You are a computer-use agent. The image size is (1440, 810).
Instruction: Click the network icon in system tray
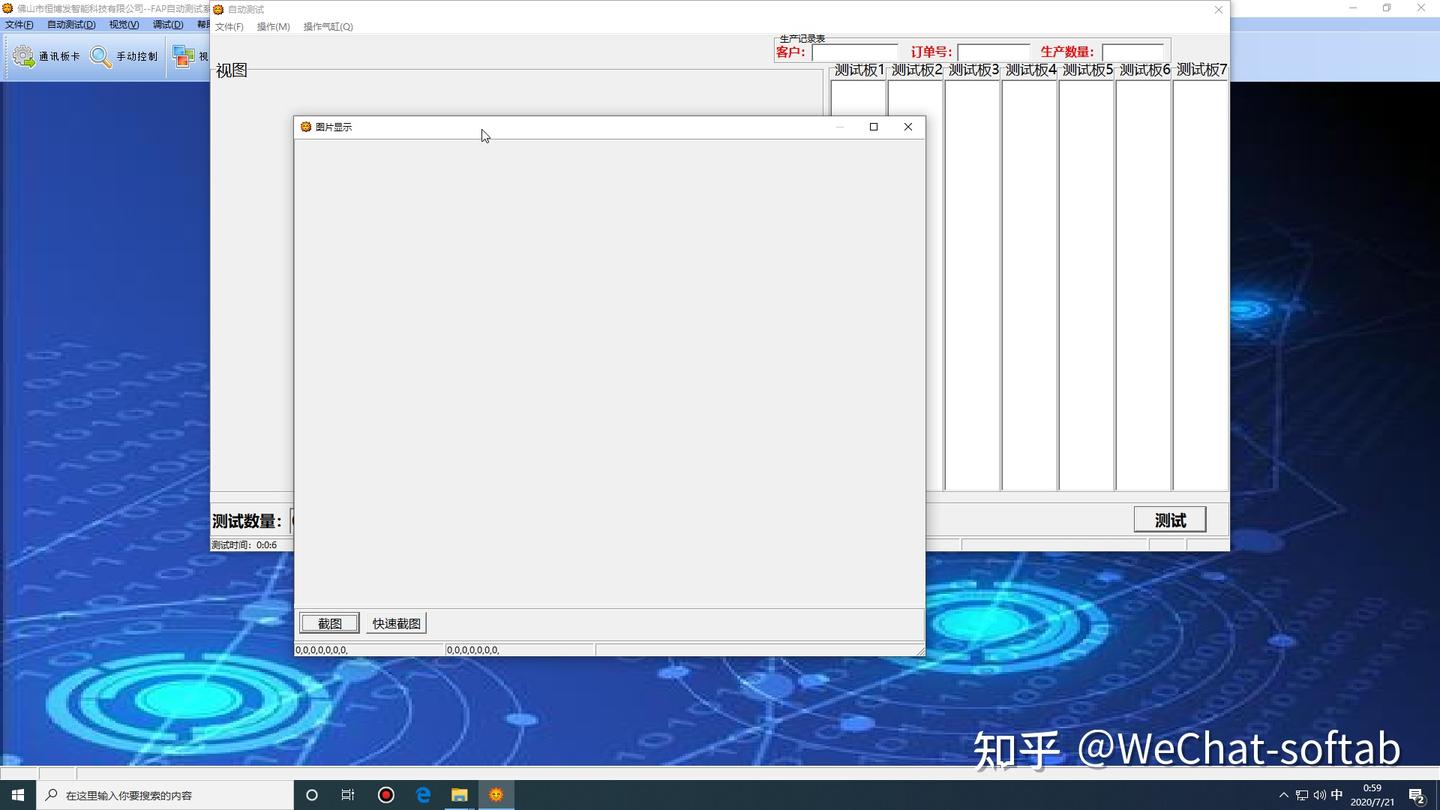tap(1301, 796)
